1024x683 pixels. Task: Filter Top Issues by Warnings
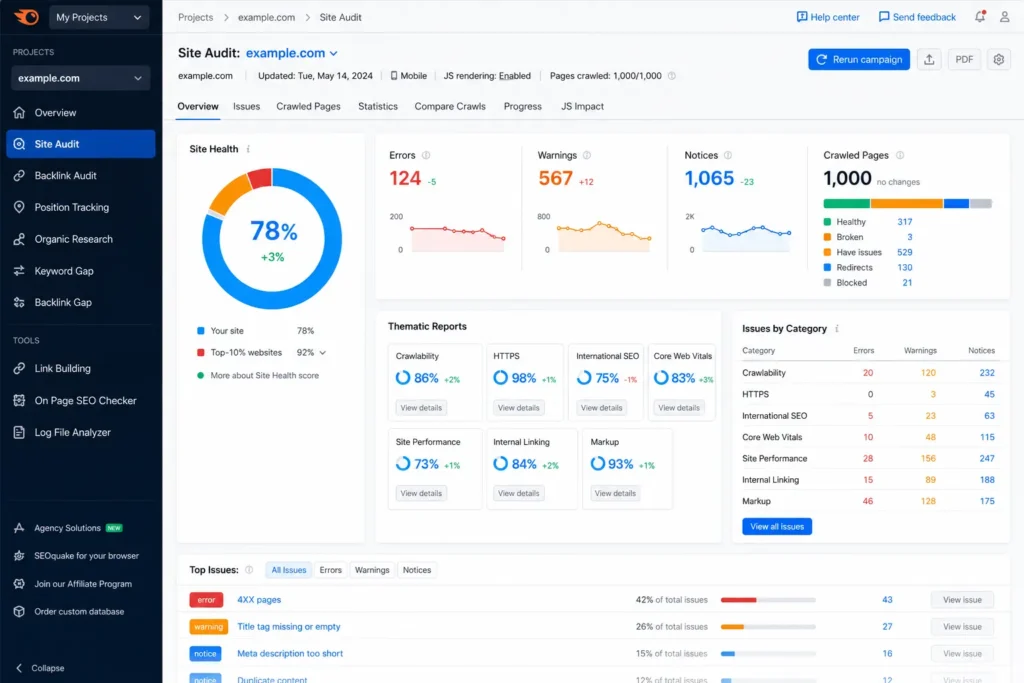(x=372, y=570)
